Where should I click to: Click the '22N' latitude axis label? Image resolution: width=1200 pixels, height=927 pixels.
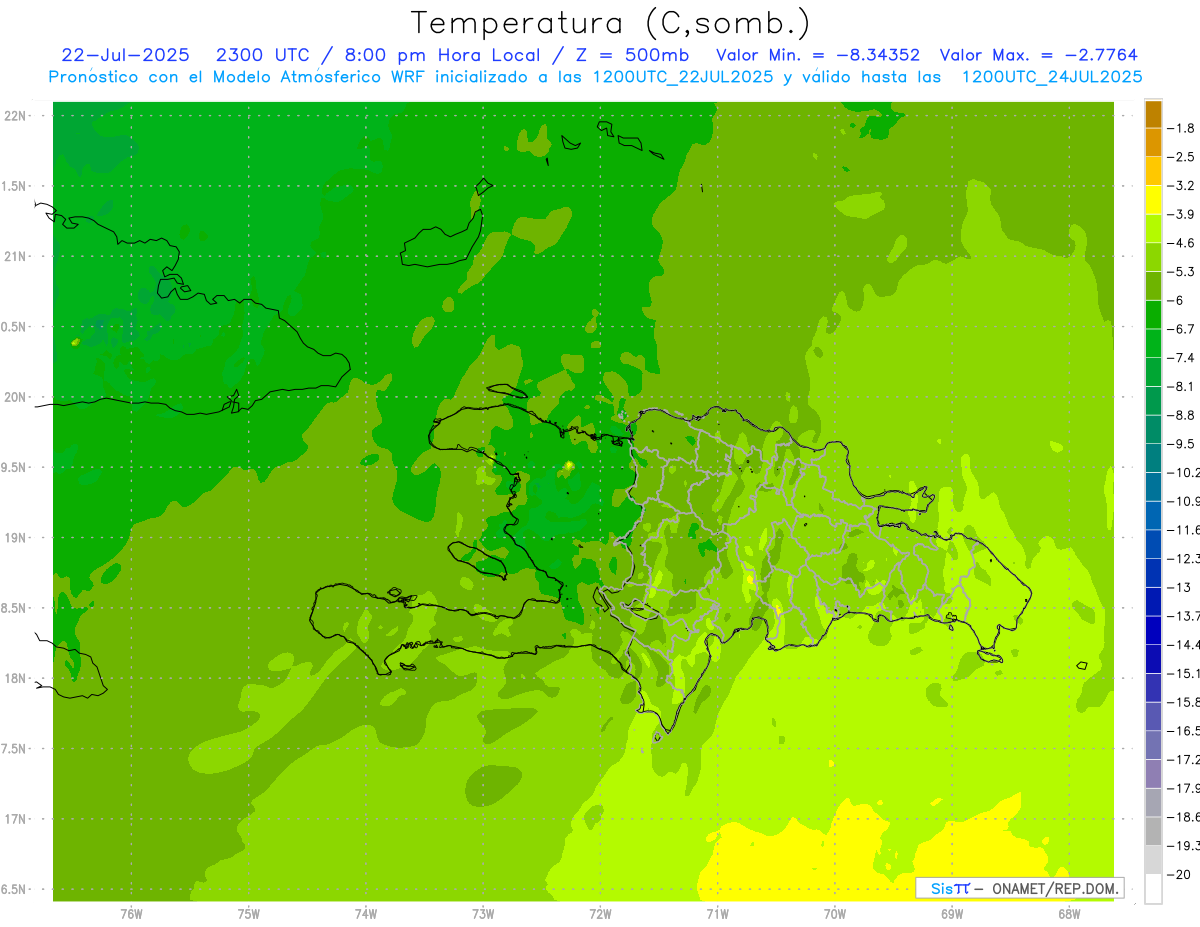click(x=14, y=116)
